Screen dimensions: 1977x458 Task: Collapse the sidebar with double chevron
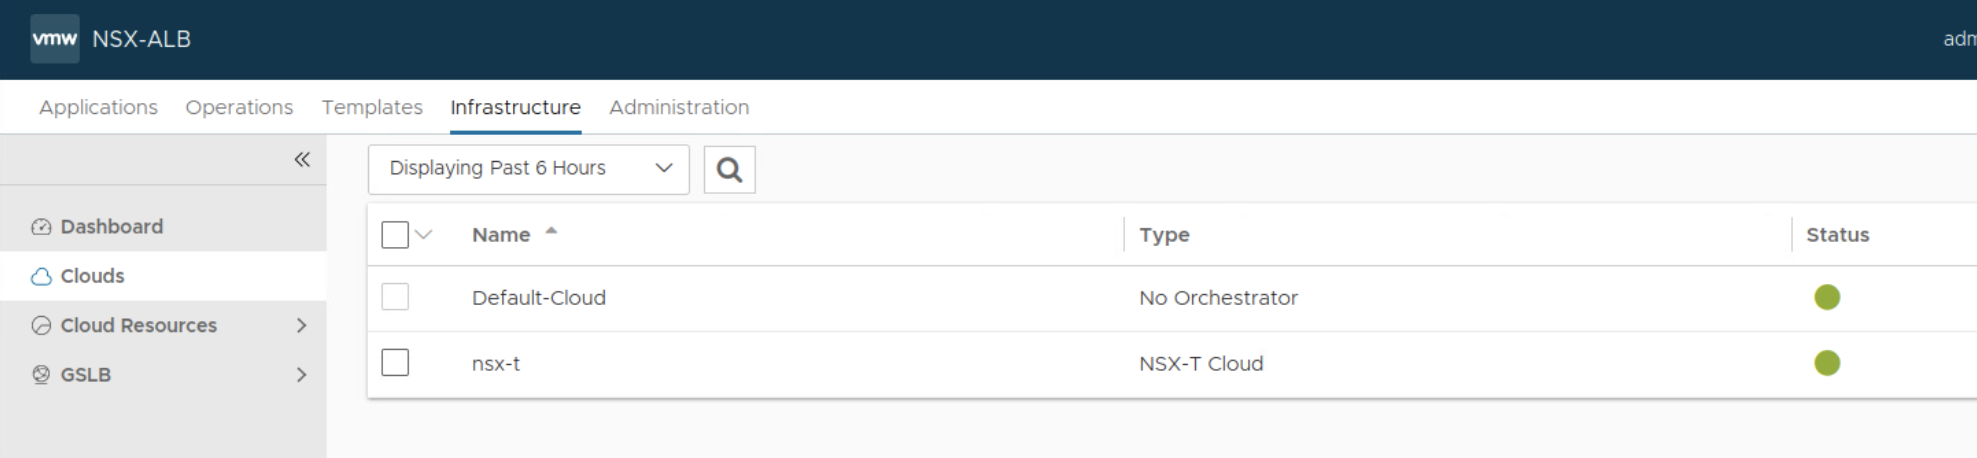[302, 159]
